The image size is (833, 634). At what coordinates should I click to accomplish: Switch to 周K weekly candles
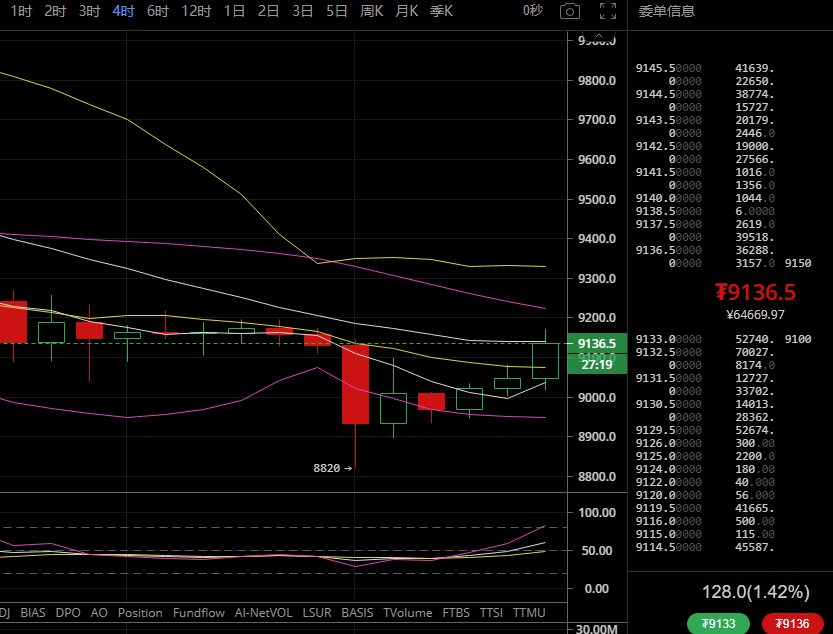point(372,11)
